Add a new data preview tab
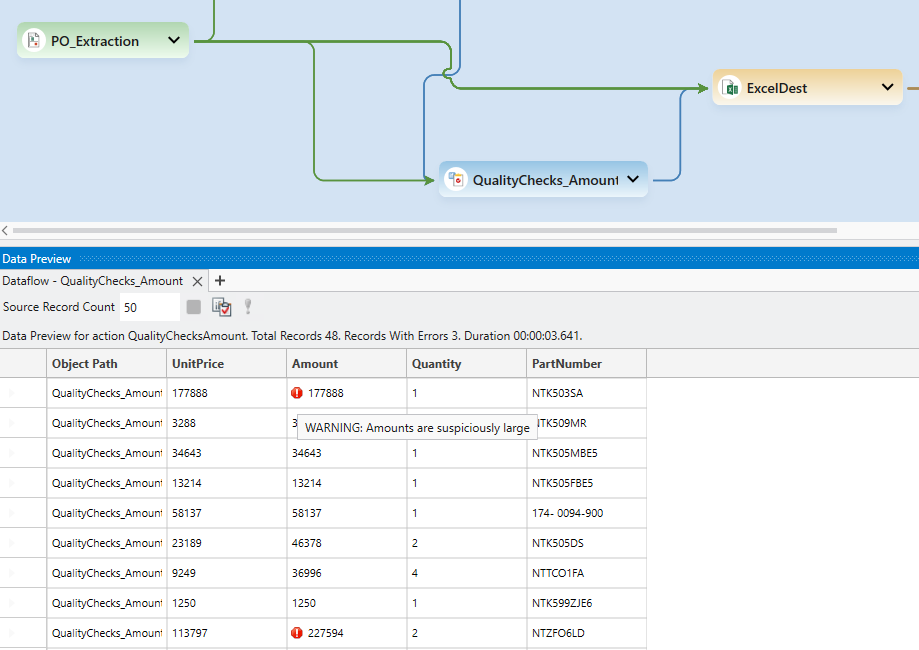Image resolution: width=919 pixels, height=650 pixels. pyautogui.click(x=220, y=281)
